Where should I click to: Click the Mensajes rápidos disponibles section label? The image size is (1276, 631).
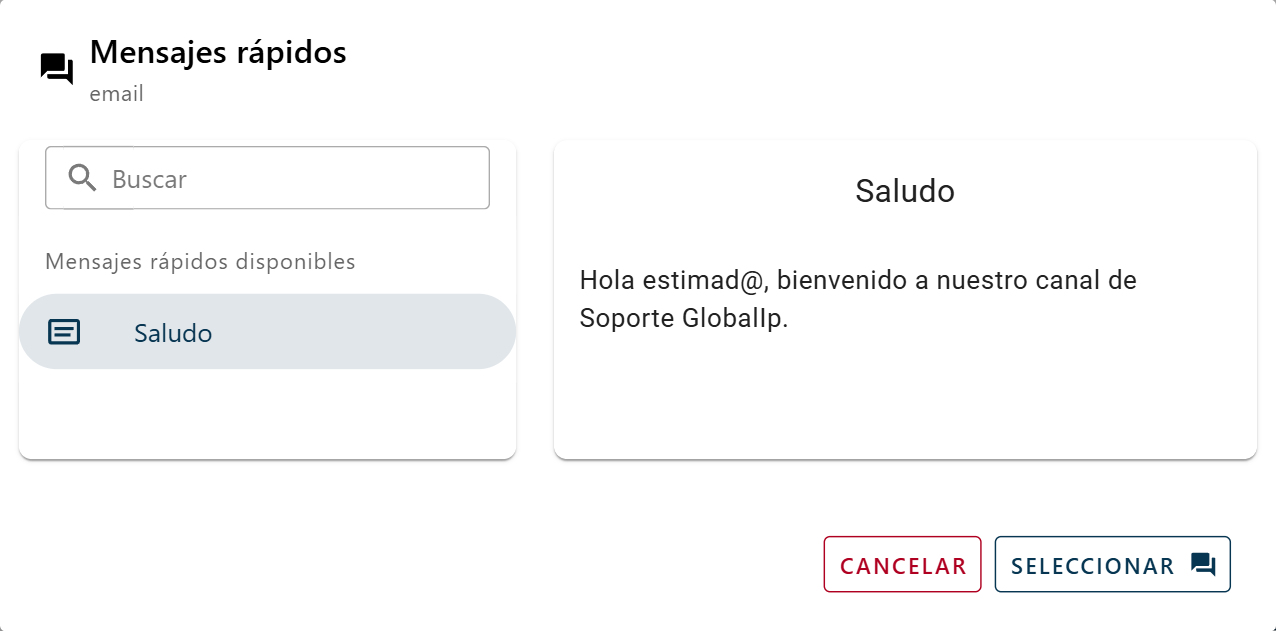tap(199, 261)
